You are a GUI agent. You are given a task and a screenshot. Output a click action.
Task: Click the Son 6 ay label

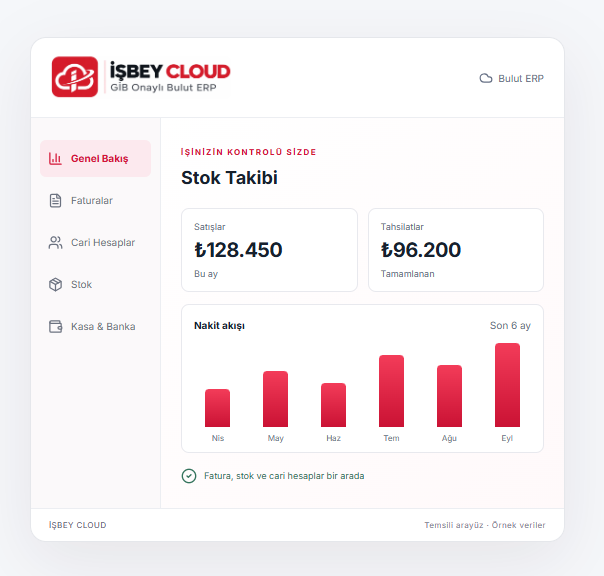click(510, 326)
